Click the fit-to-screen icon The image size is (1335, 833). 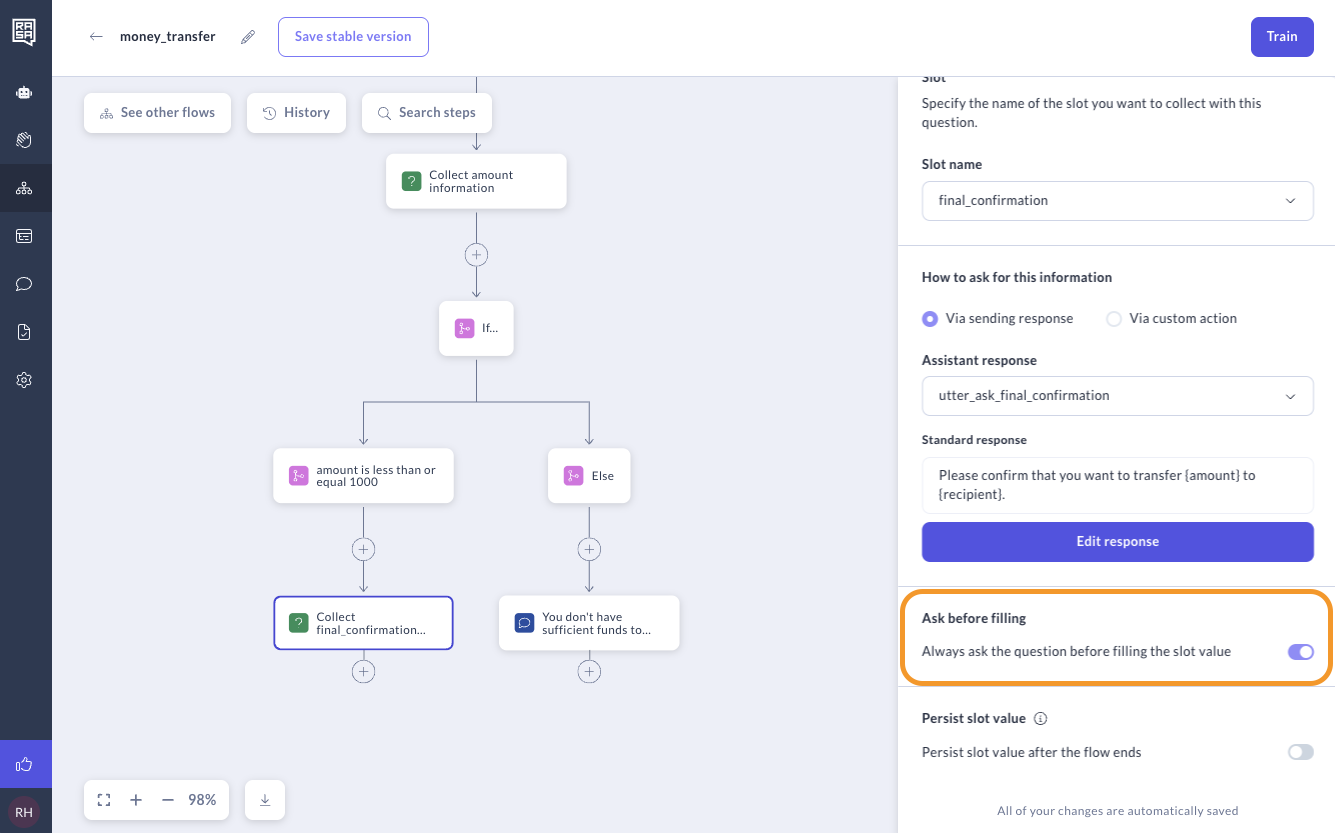(x=104, y=800)
